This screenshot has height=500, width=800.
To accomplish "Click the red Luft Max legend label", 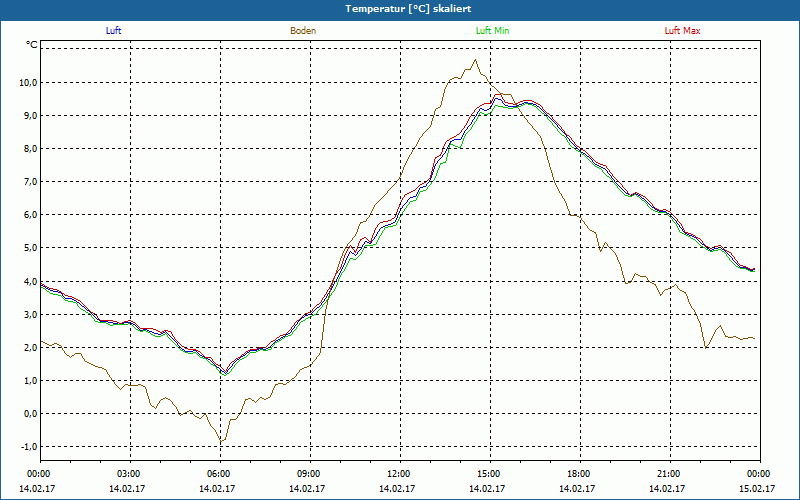I will (682, 31).
